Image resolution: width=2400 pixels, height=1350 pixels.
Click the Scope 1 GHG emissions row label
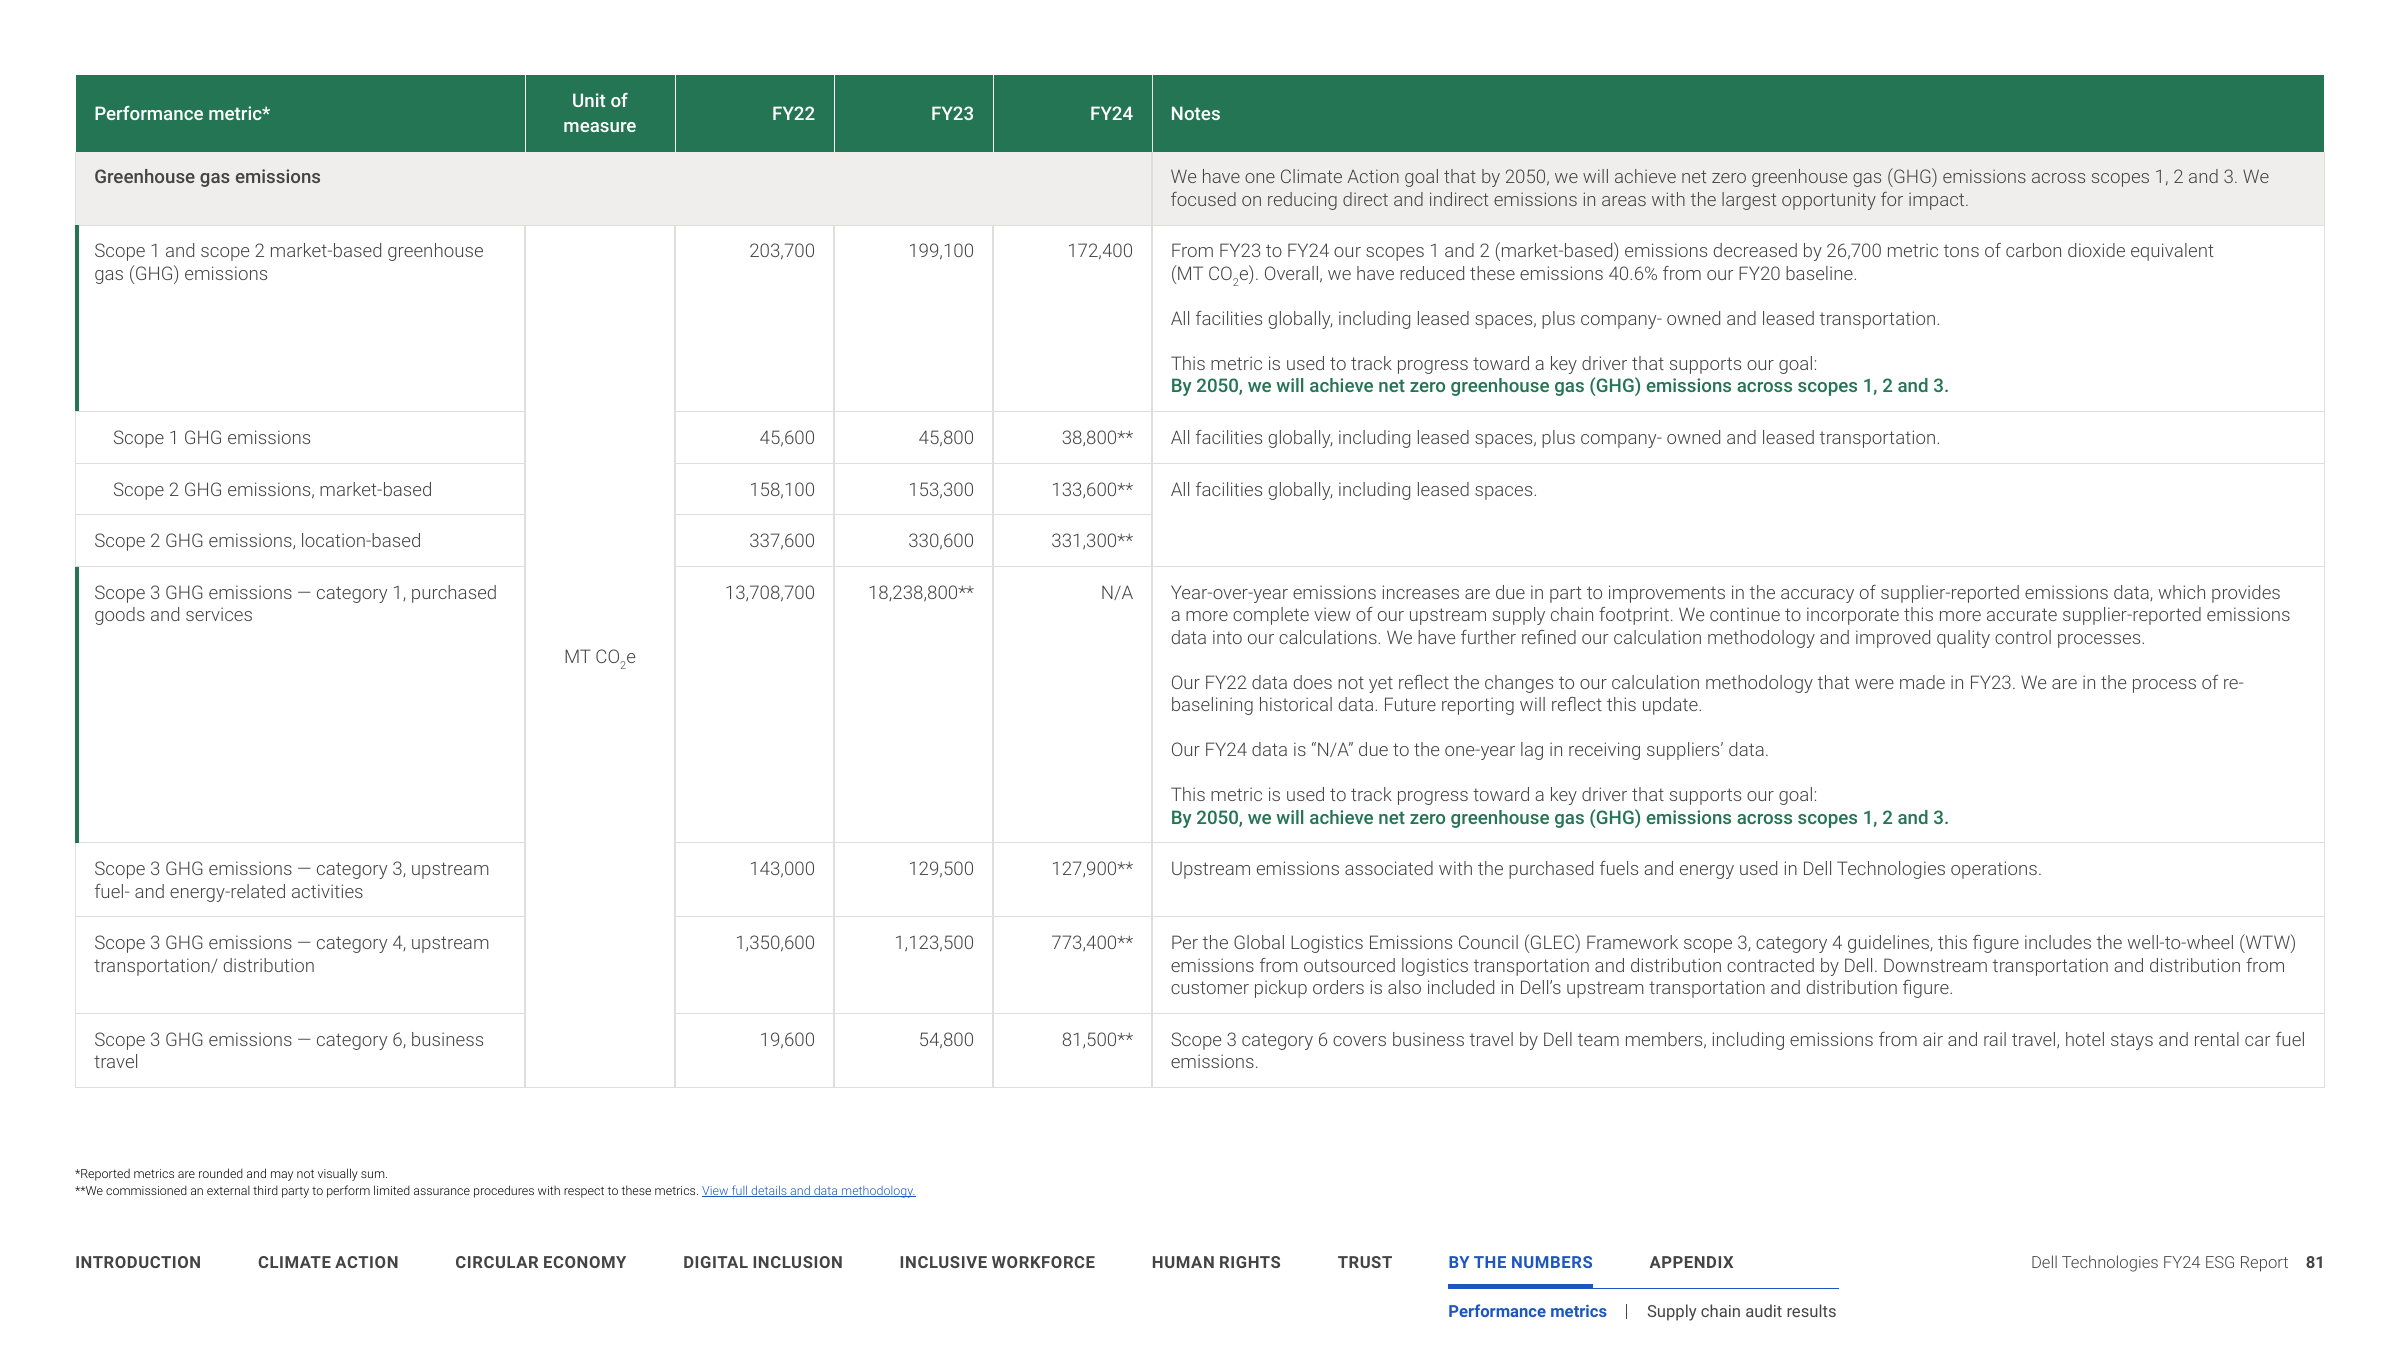tap(212, 438)
